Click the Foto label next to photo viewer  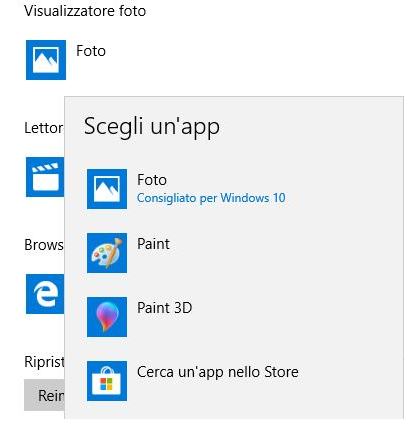pos(91,51)
